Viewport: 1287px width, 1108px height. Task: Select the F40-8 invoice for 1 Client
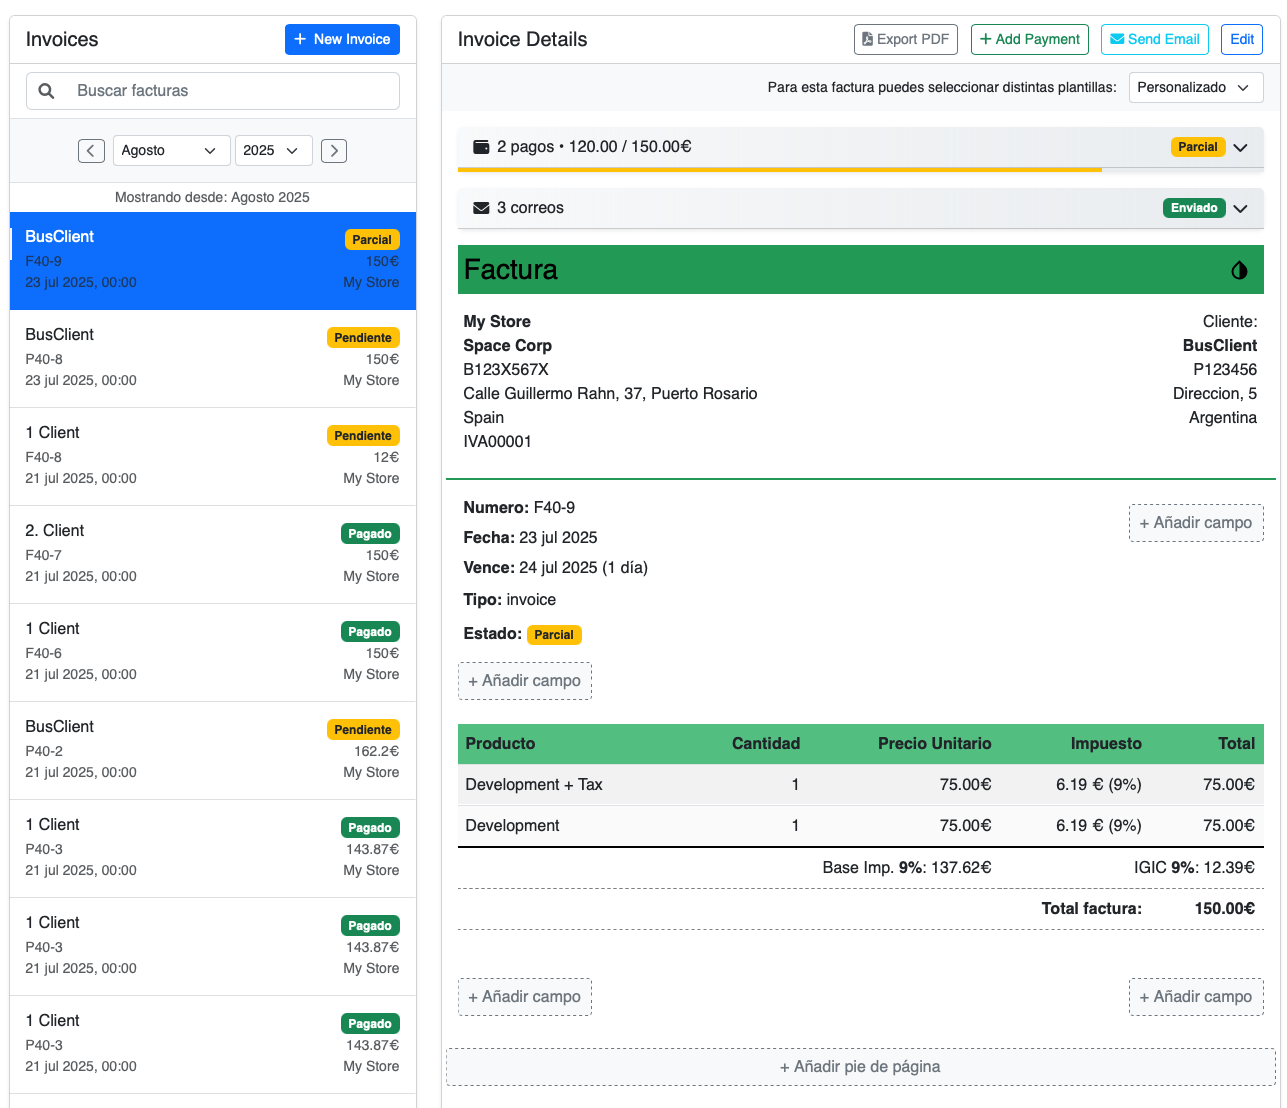(x=212, y=456)
